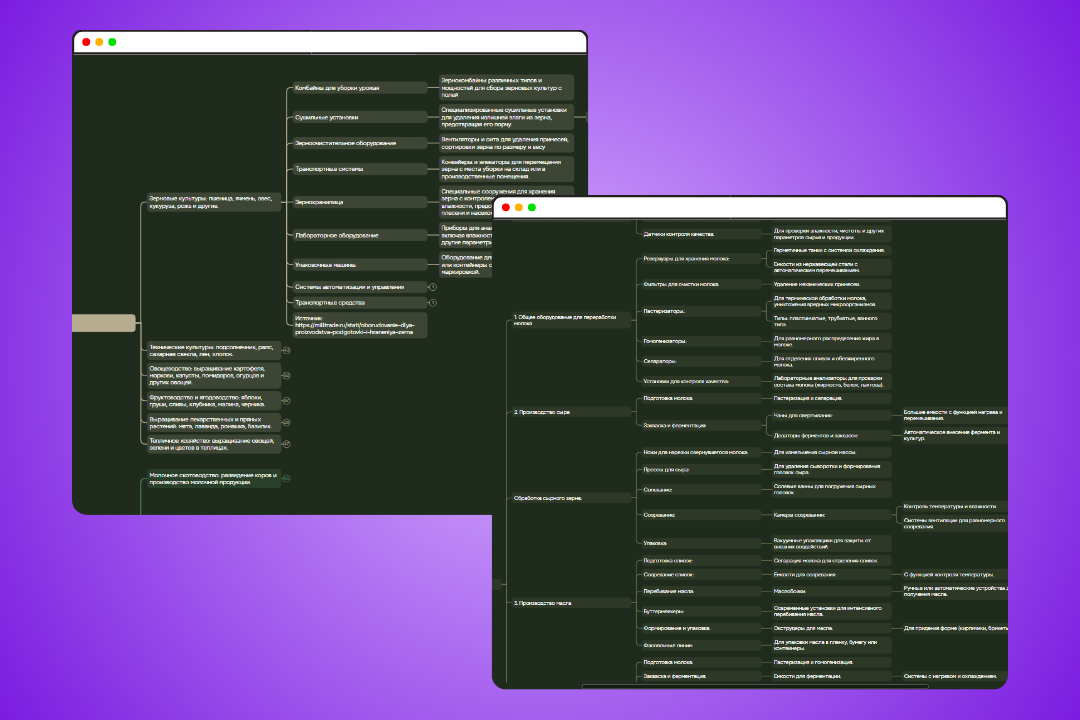Select the Упаковочные машины node
The image size is (1080, 720).
pos(360,265)
